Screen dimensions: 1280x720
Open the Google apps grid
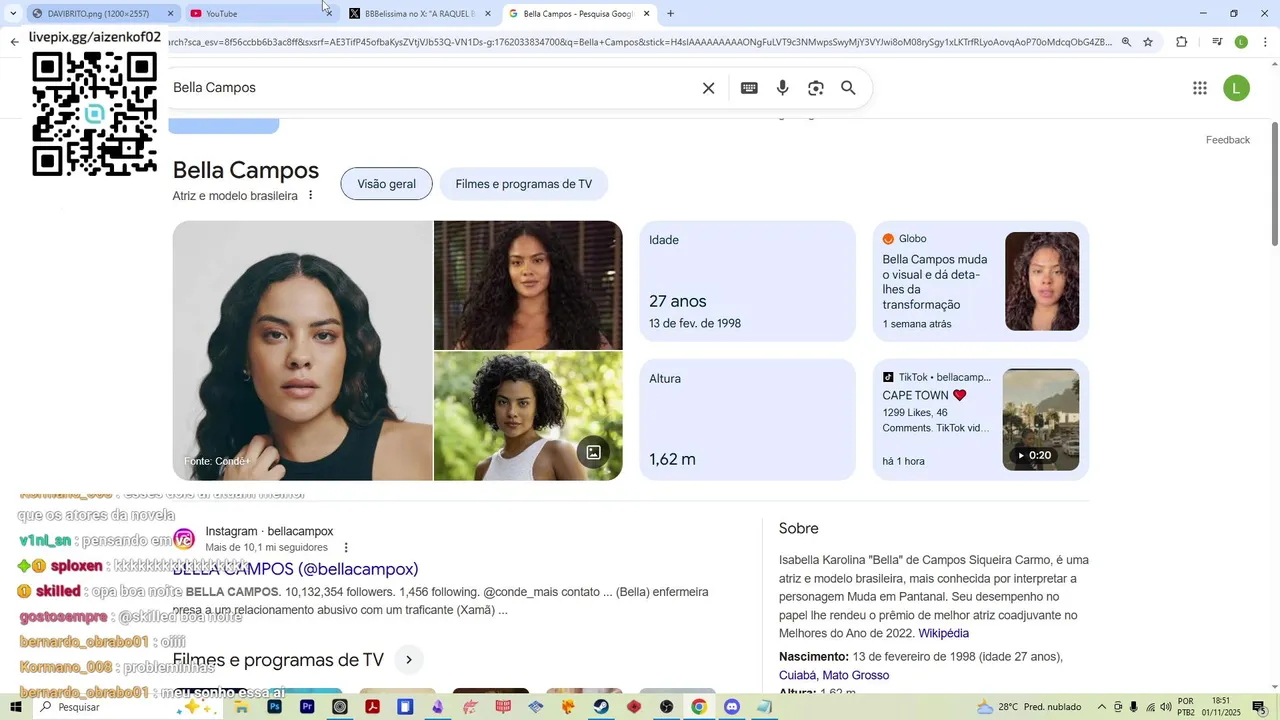[x=1200, y=88]
